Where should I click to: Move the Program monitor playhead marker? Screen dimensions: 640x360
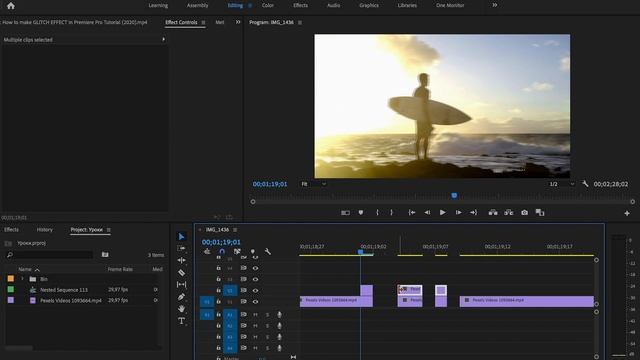454,196
